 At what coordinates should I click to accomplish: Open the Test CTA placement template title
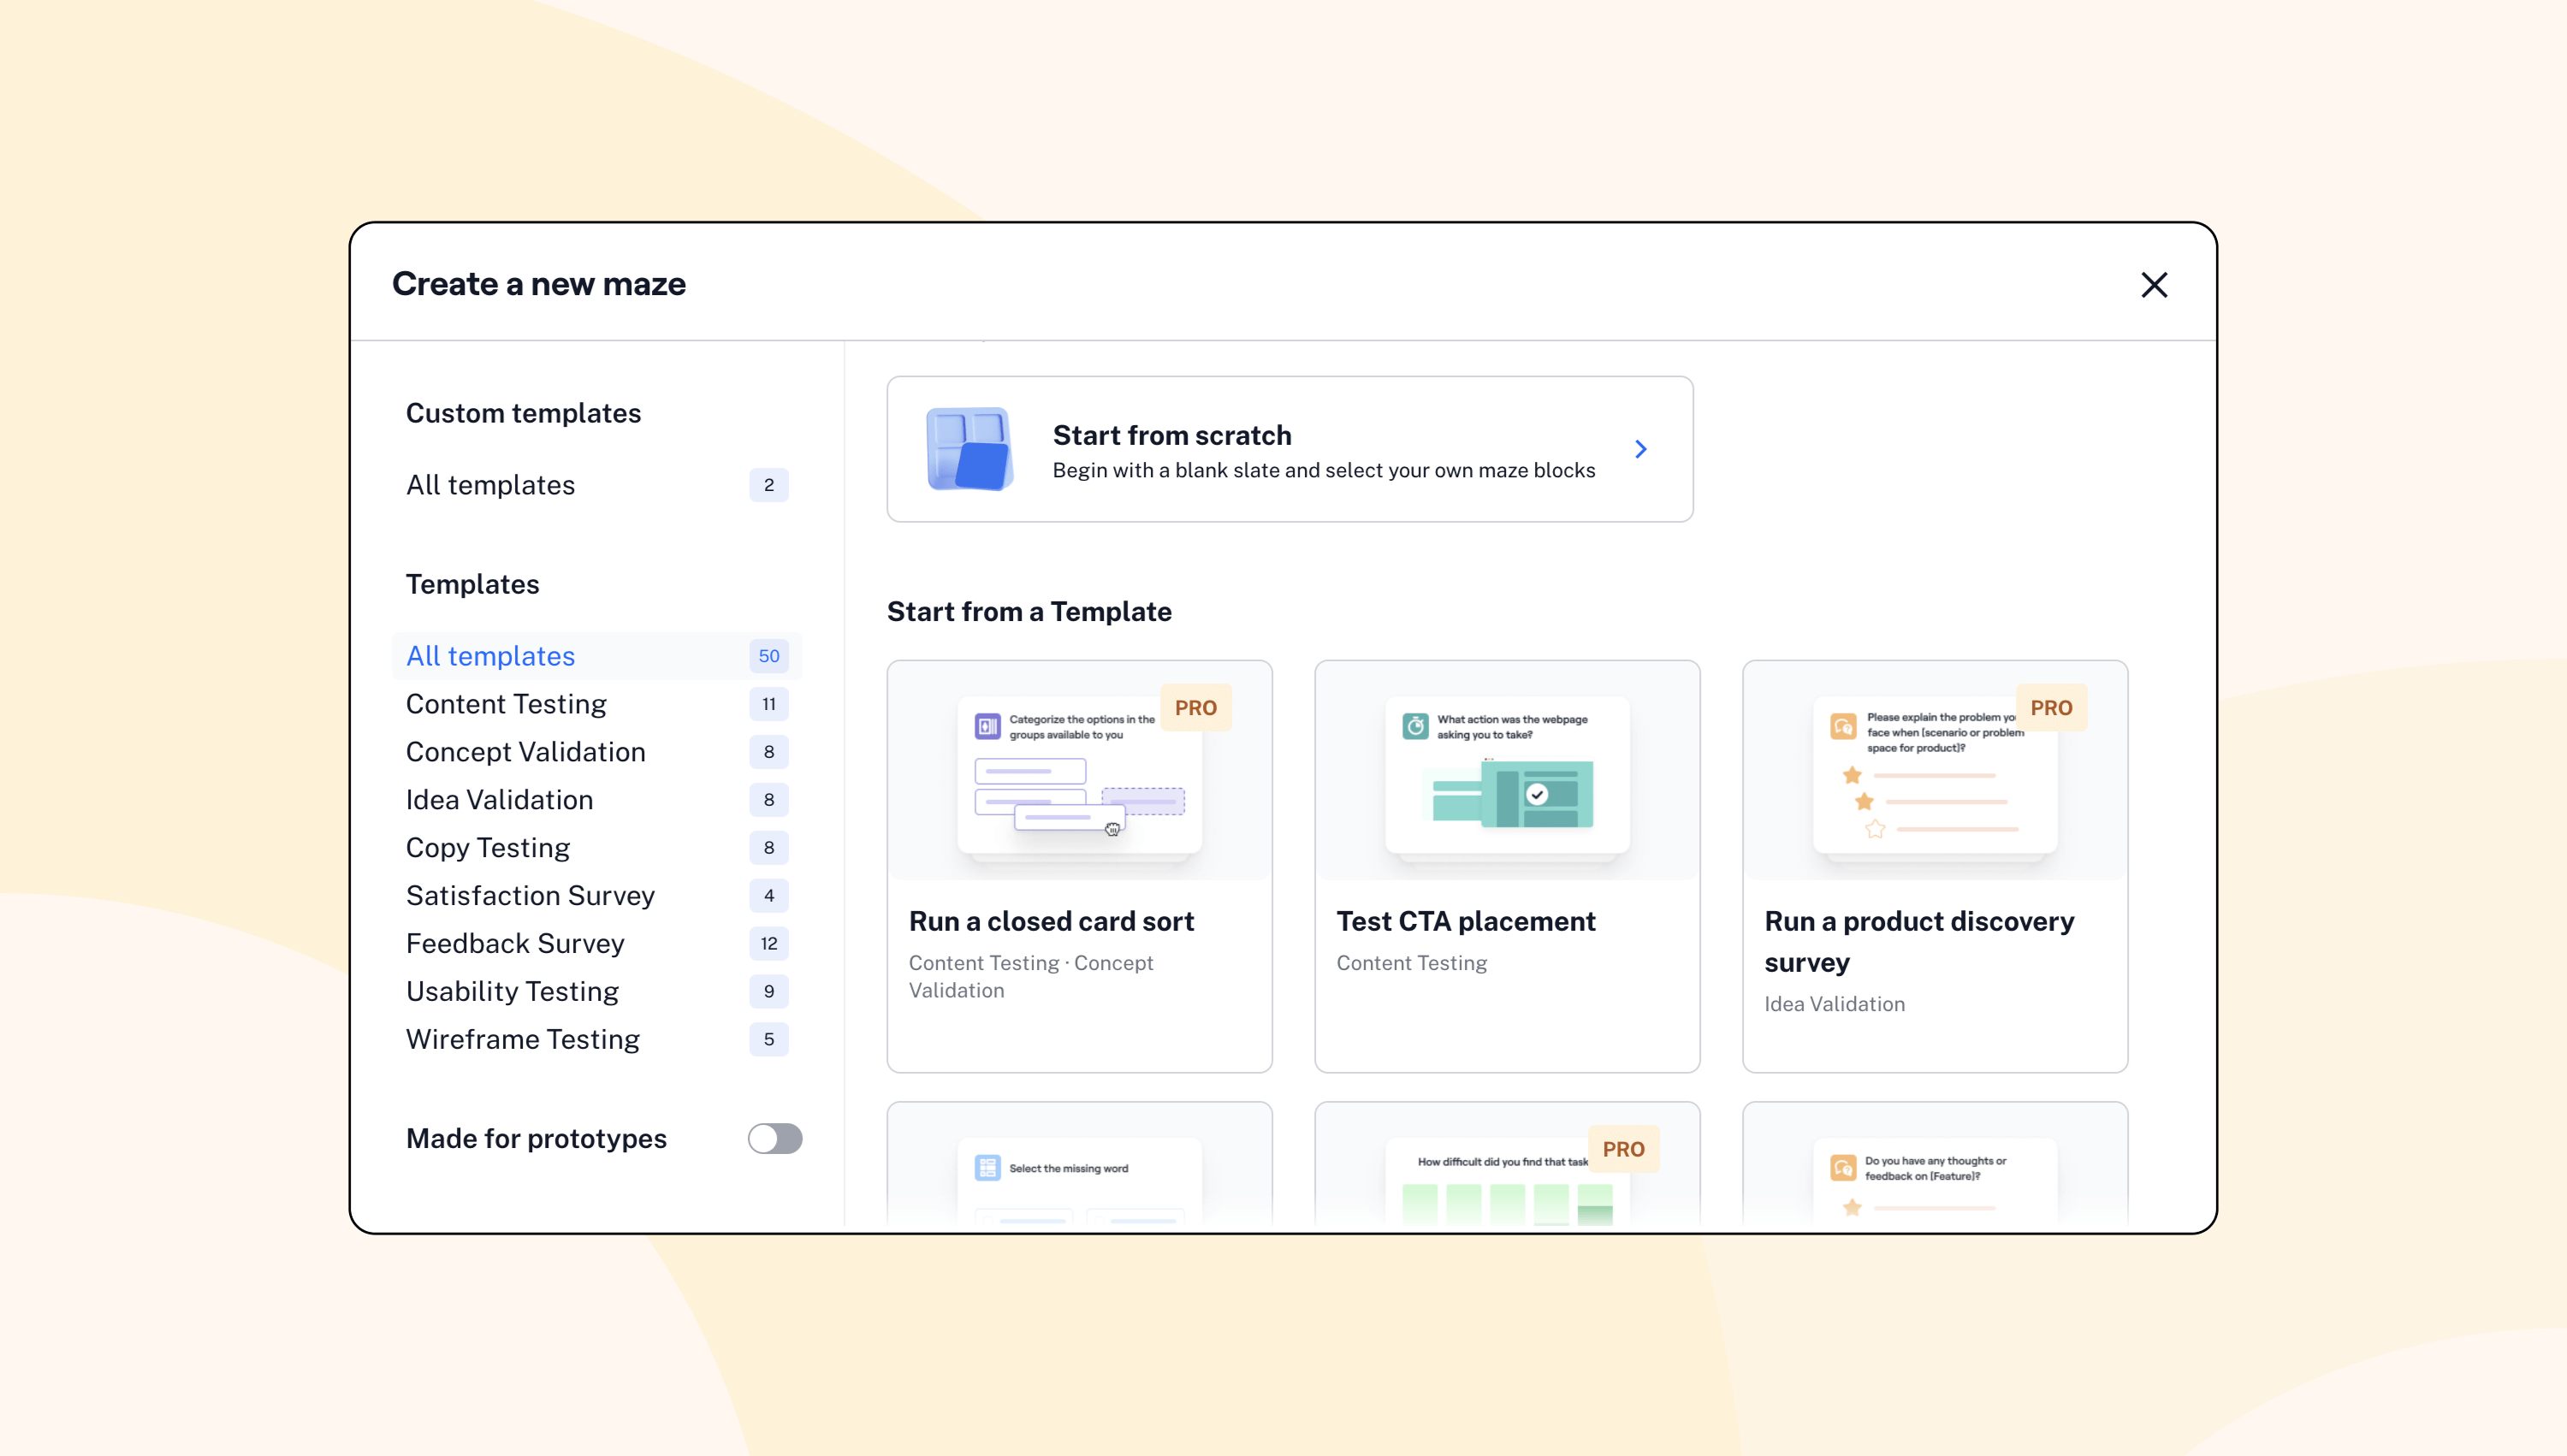[x=1465, y=921]
